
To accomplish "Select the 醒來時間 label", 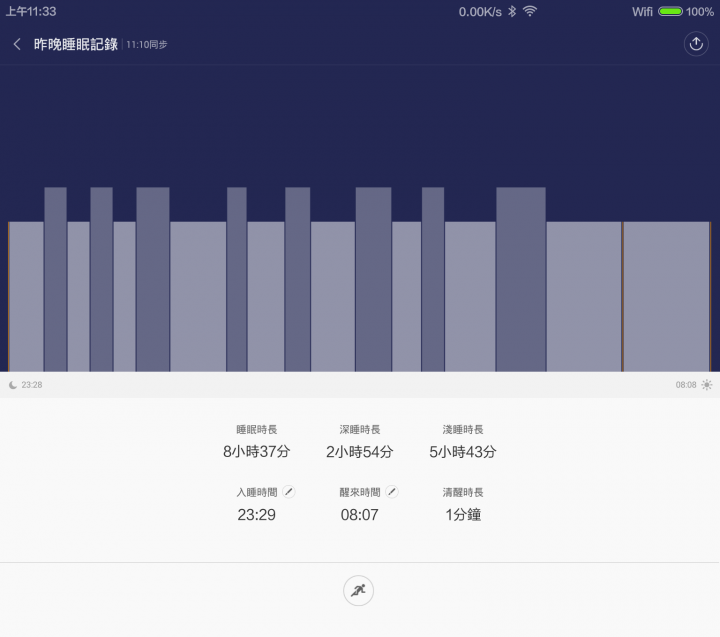I will click(x=360, y=492).
